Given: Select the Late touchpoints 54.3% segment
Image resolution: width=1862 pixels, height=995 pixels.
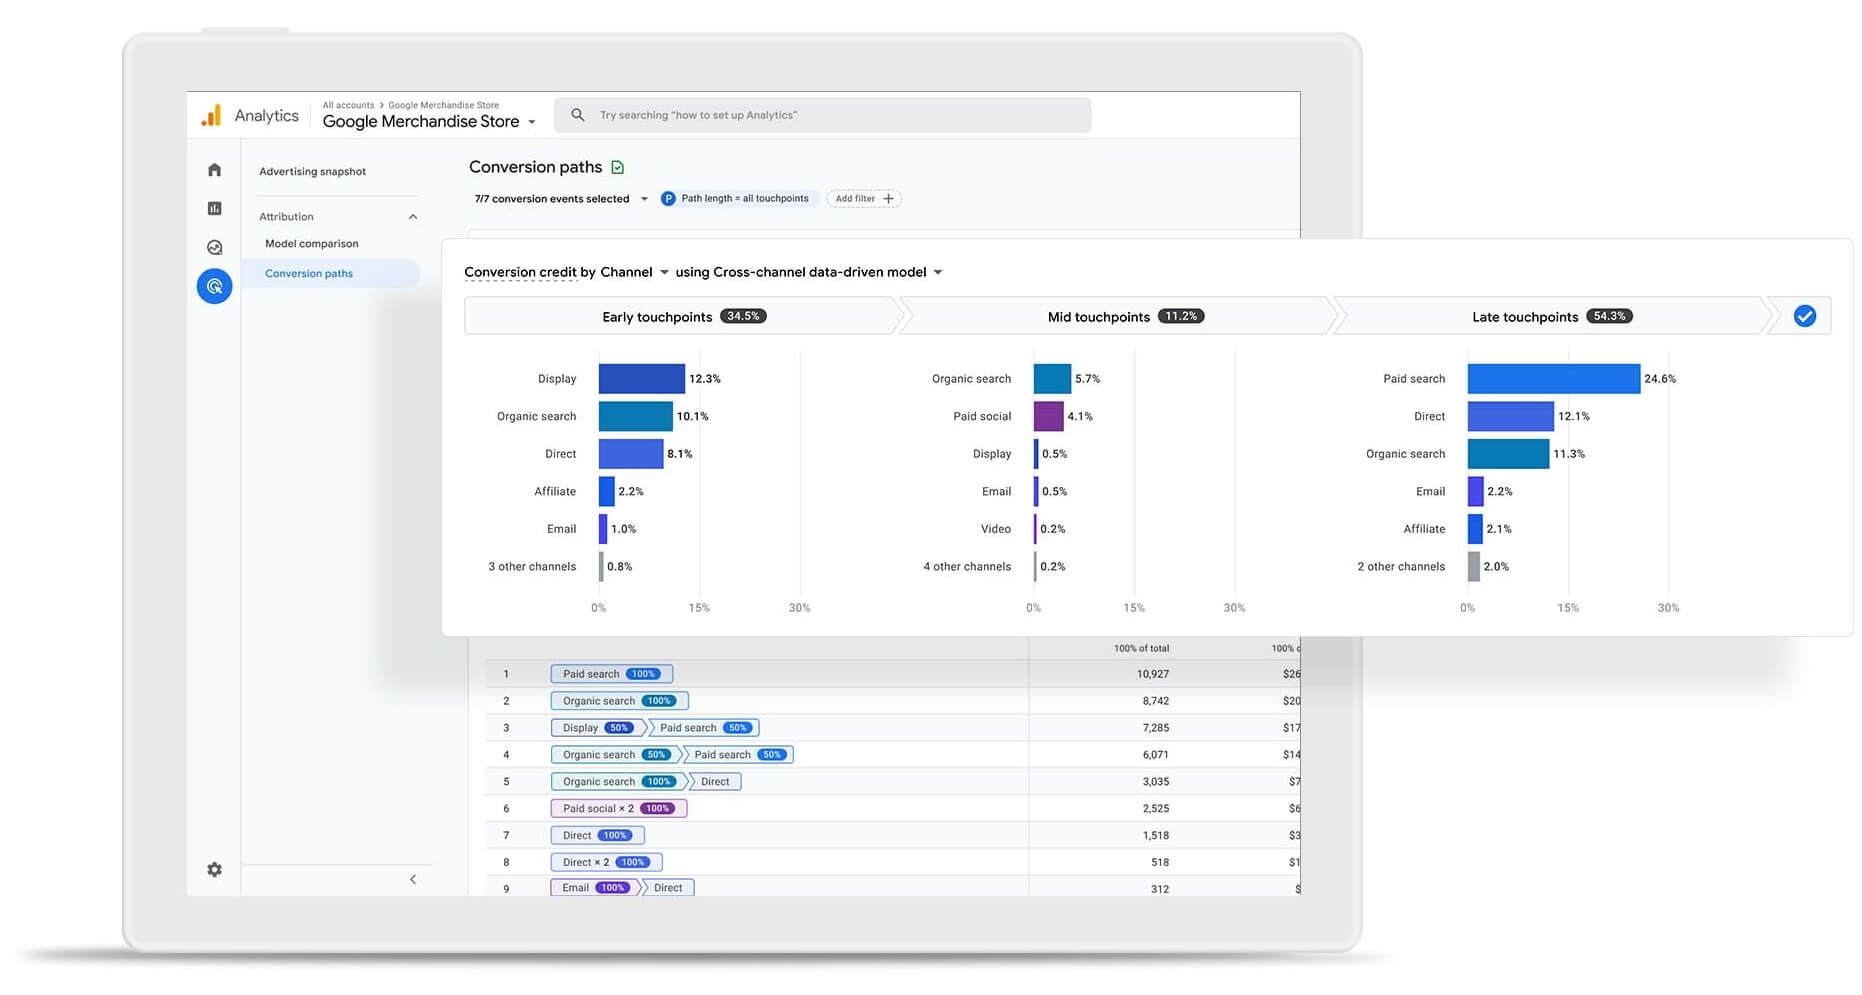Looking at the screenshot, I should [x=1549, y=315].
